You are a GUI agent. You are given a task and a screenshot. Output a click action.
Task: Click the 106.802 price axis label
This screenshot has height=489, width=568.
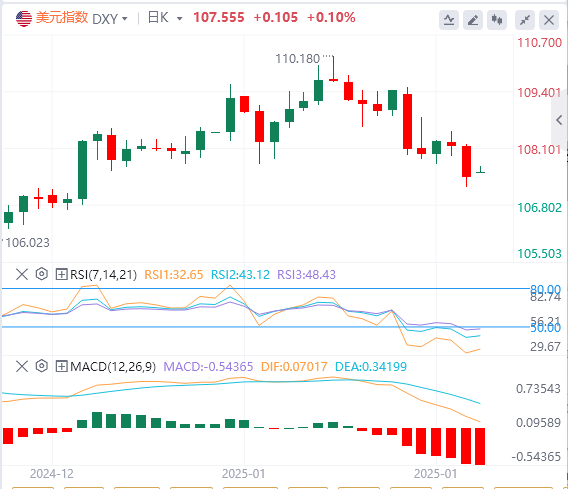[x=539, y=208]
